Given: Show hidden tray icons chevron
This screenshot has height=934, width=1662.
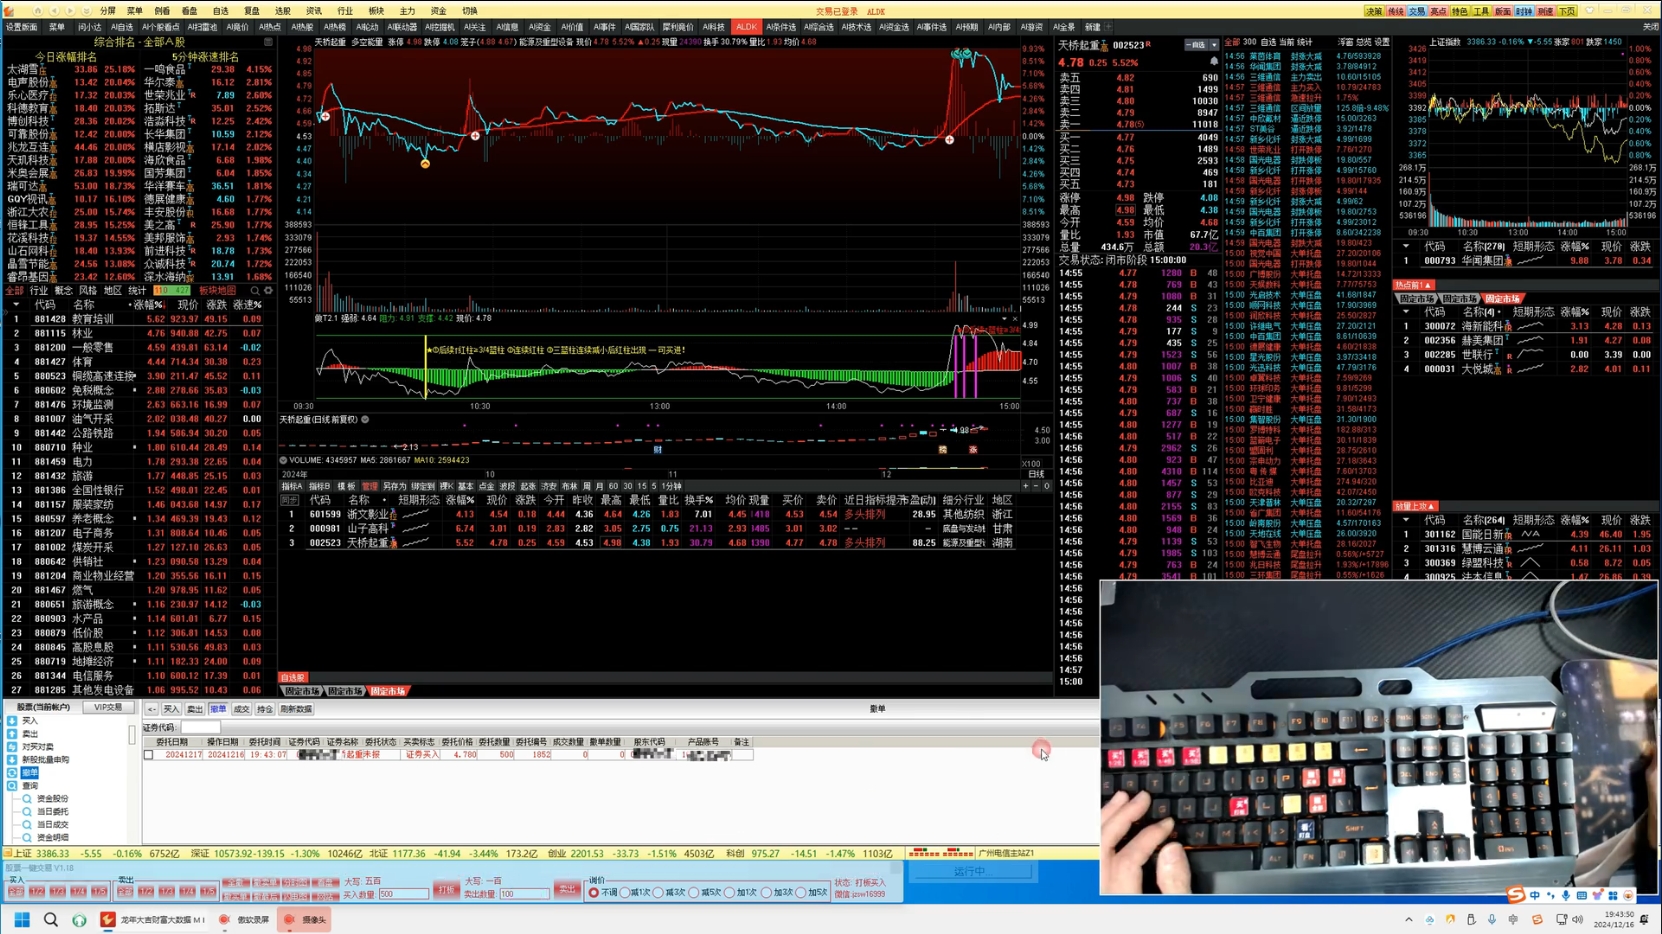Looking at the screenshot, I should (1409, 920).
